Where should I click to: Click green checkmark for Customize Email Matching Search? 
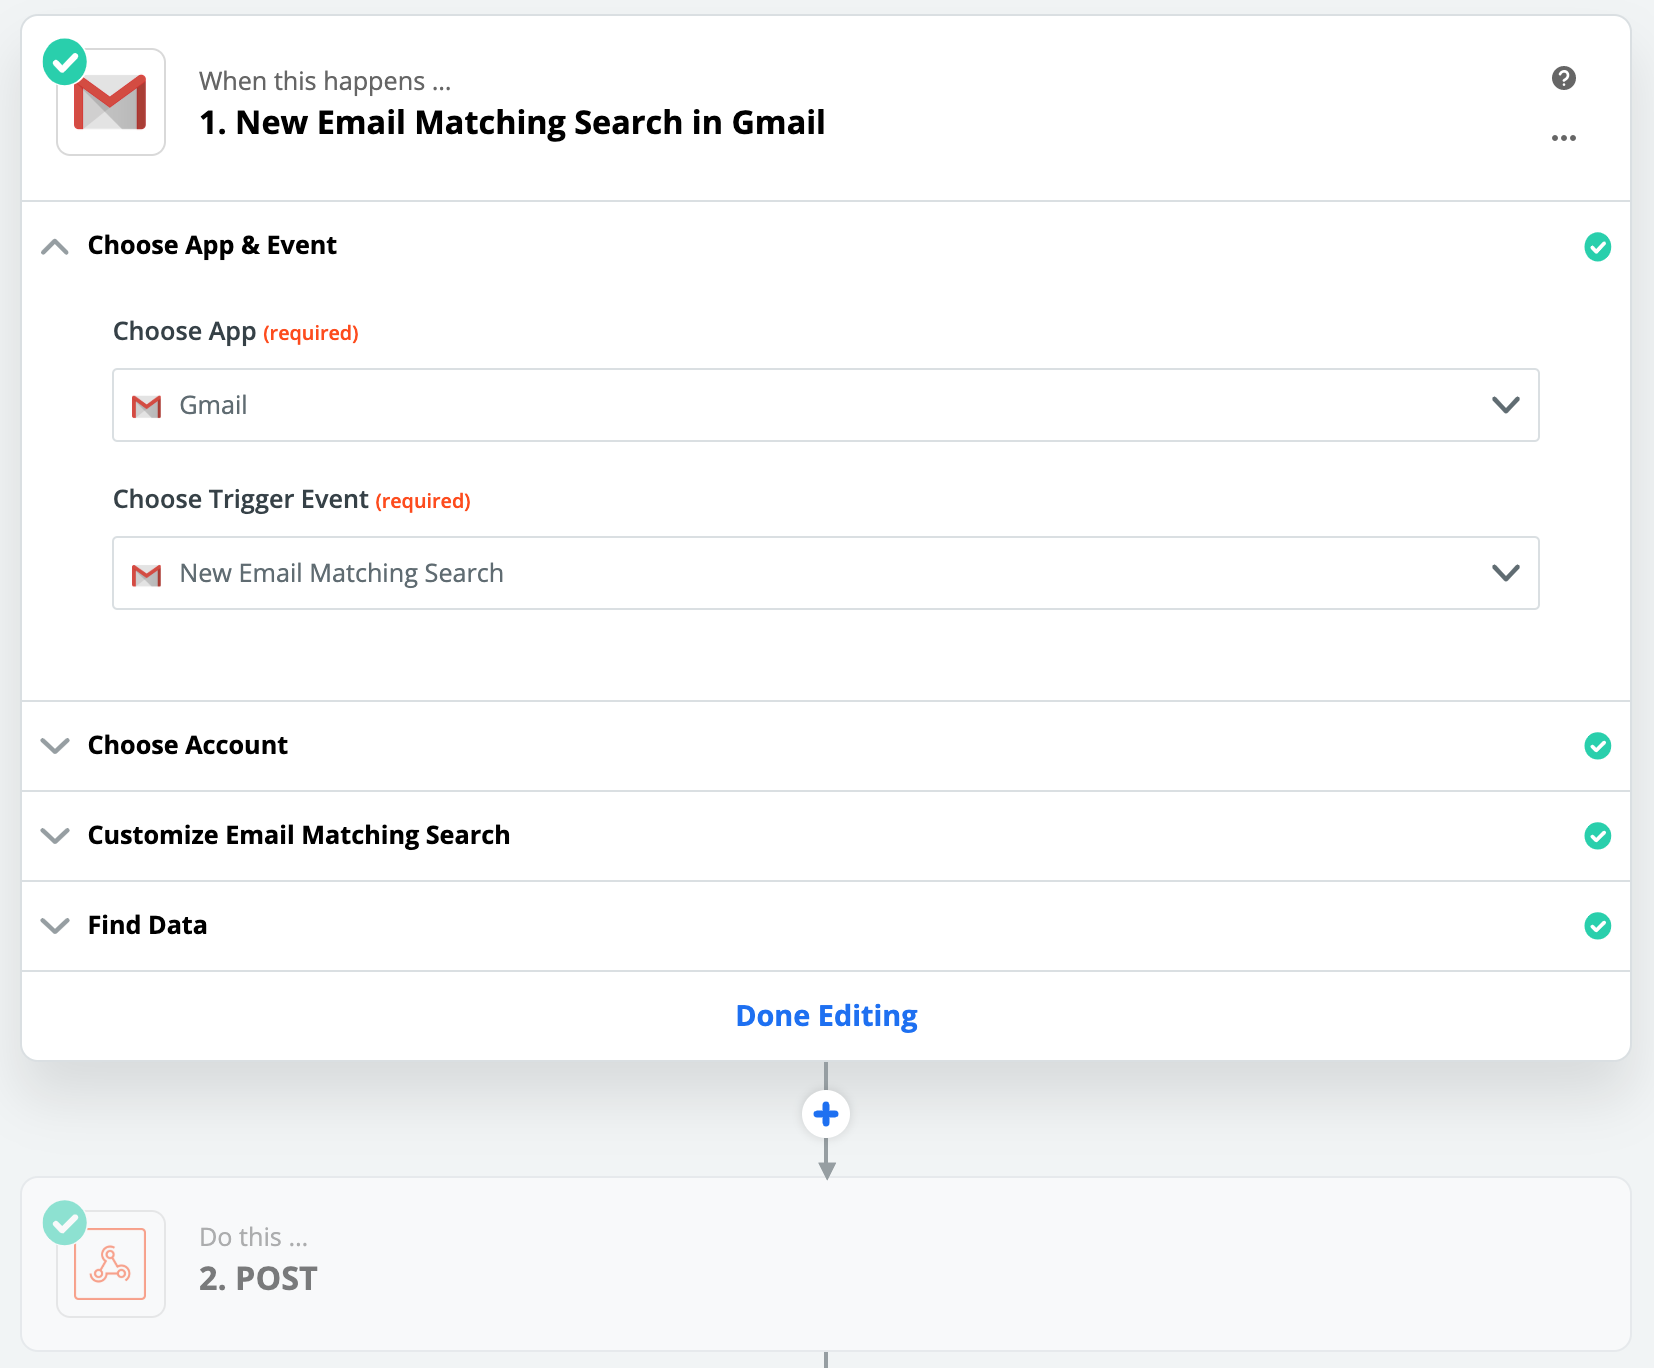point(1598,836)
